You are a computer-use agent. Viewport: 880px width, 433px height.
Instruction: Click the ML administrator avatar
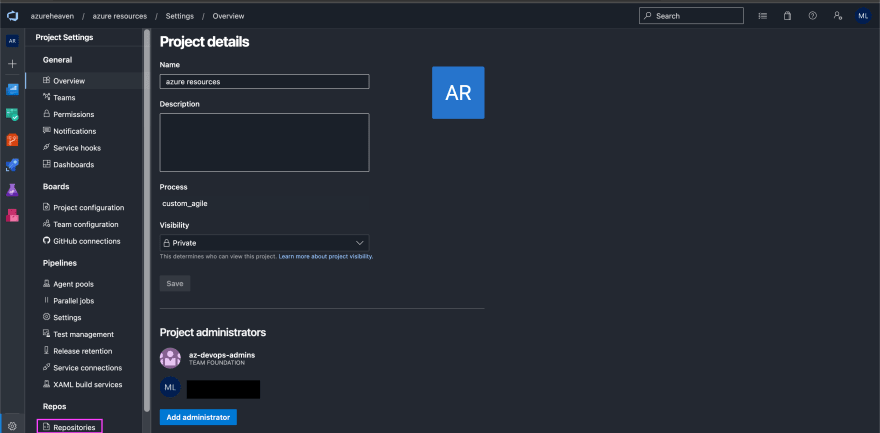click(170, 387)
